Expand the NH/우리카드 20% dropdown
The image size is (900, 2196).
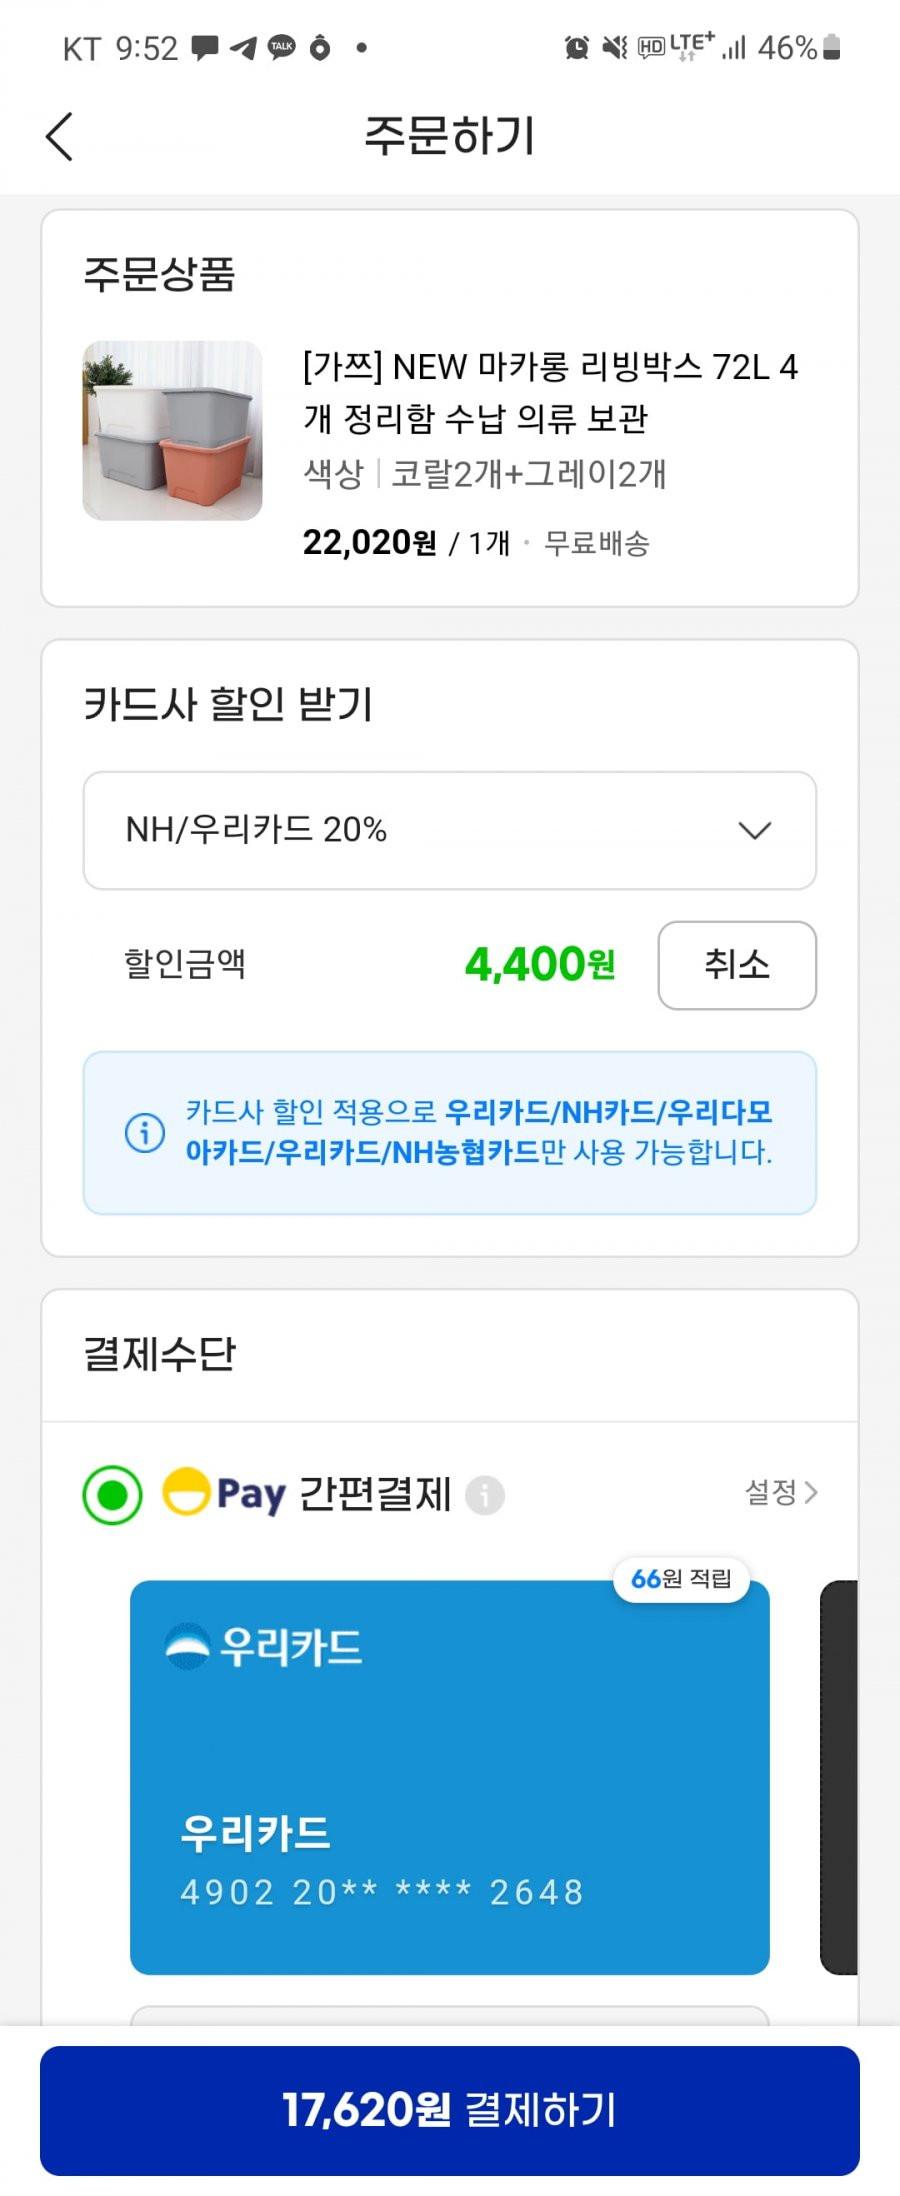click(x=450, y=830)
